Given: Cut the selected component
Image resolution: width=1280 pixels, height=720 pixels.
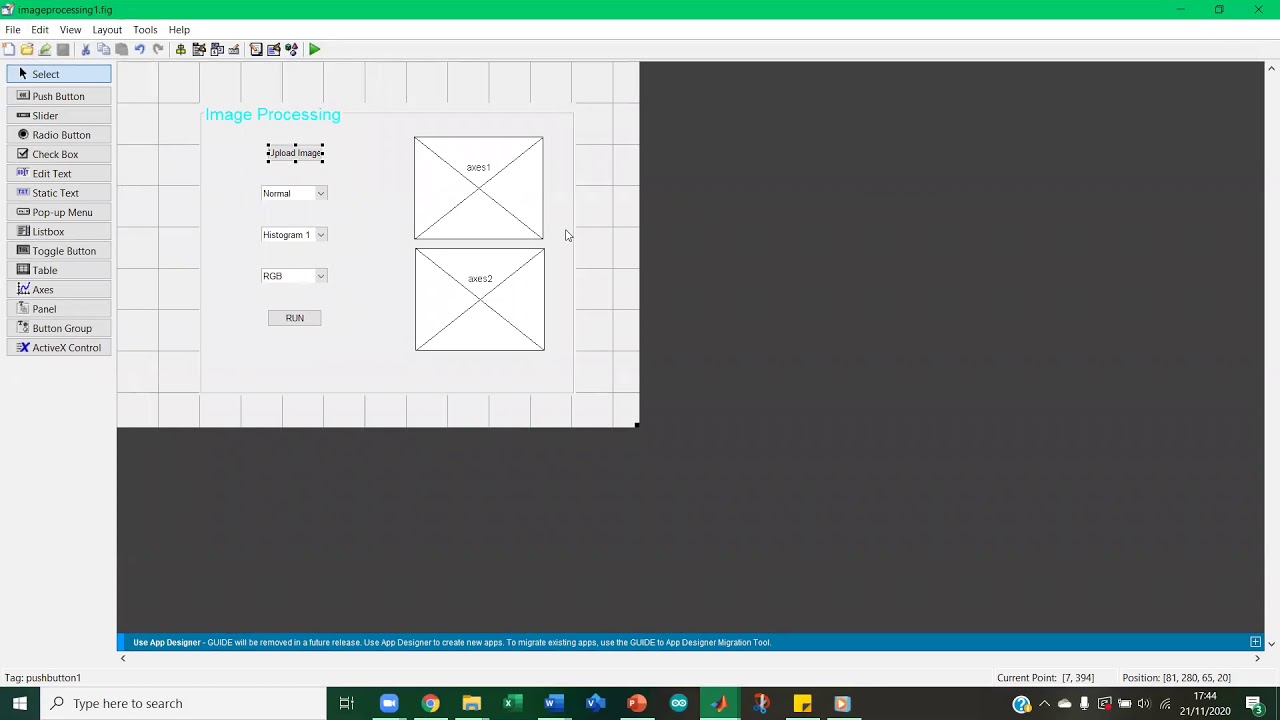Looking at the screenshot, I should coord(86,49).
